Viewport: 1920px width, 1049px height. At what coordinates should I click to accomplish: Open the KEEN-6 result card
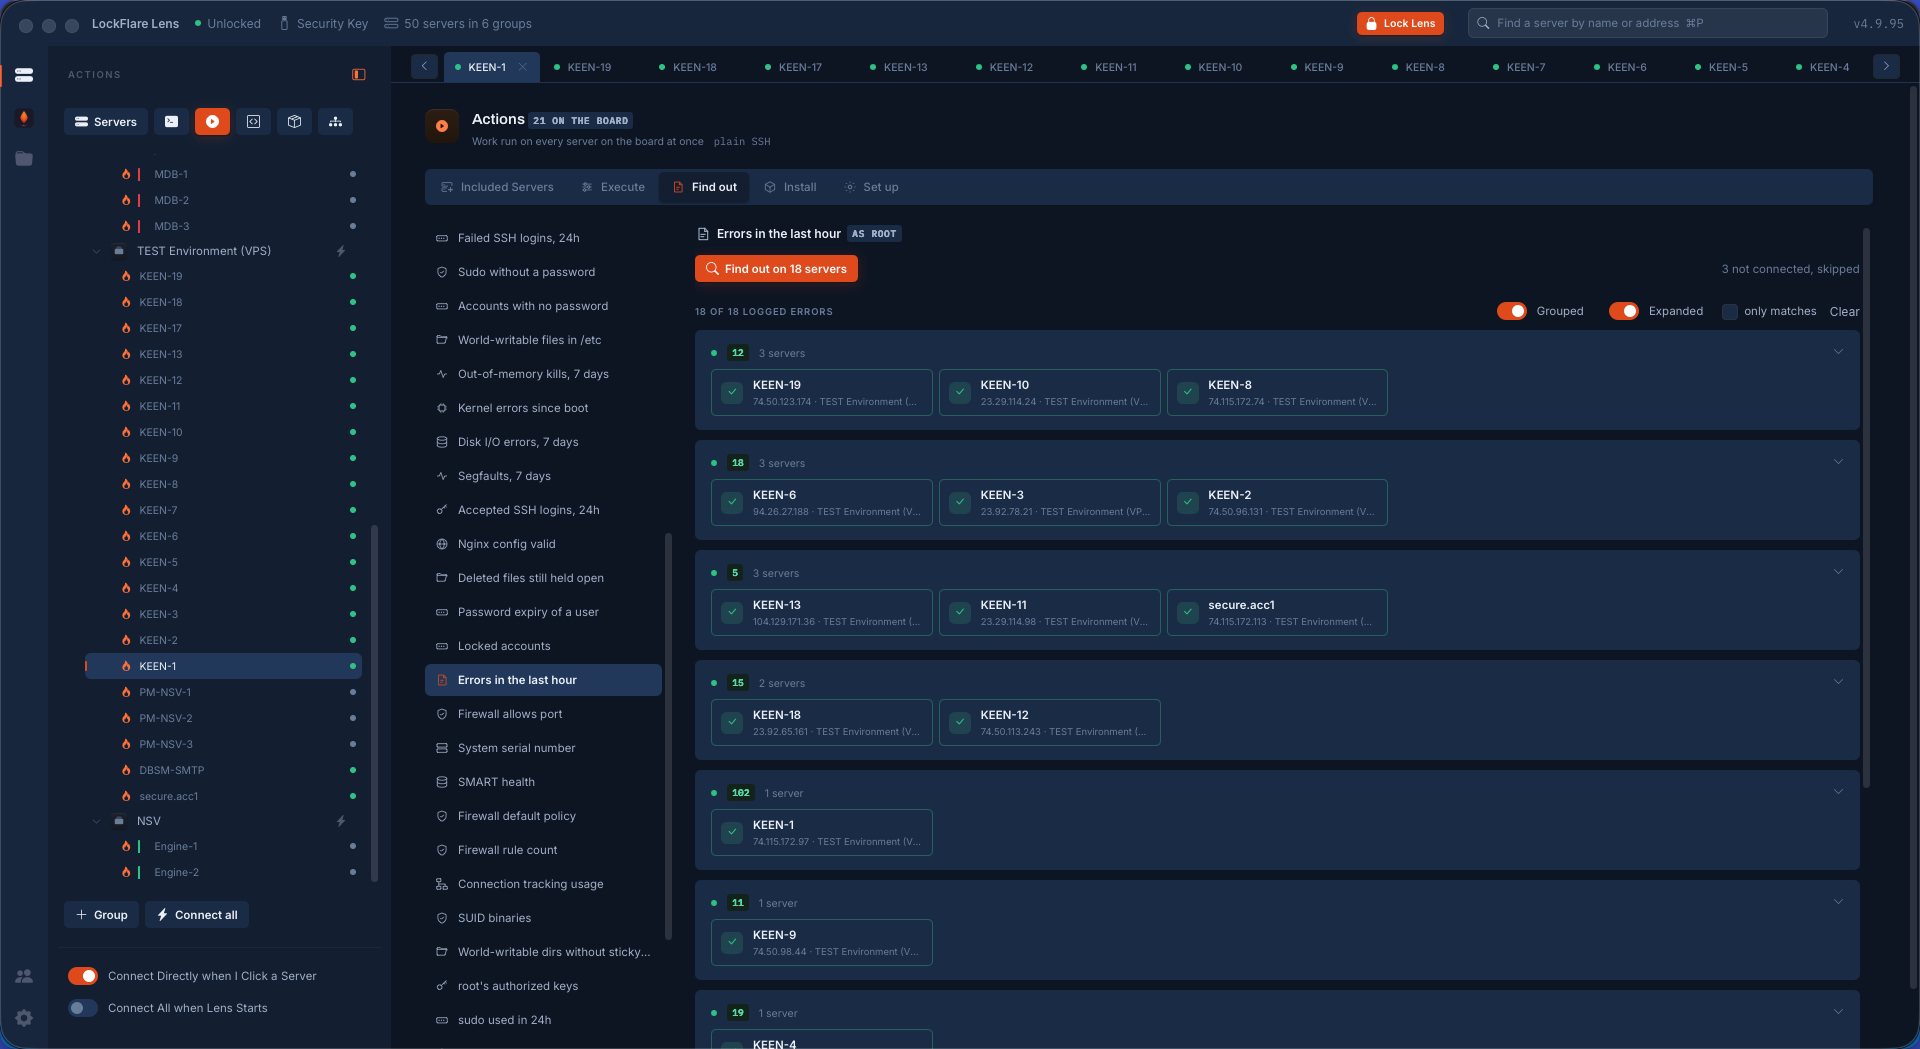(822, 502)
